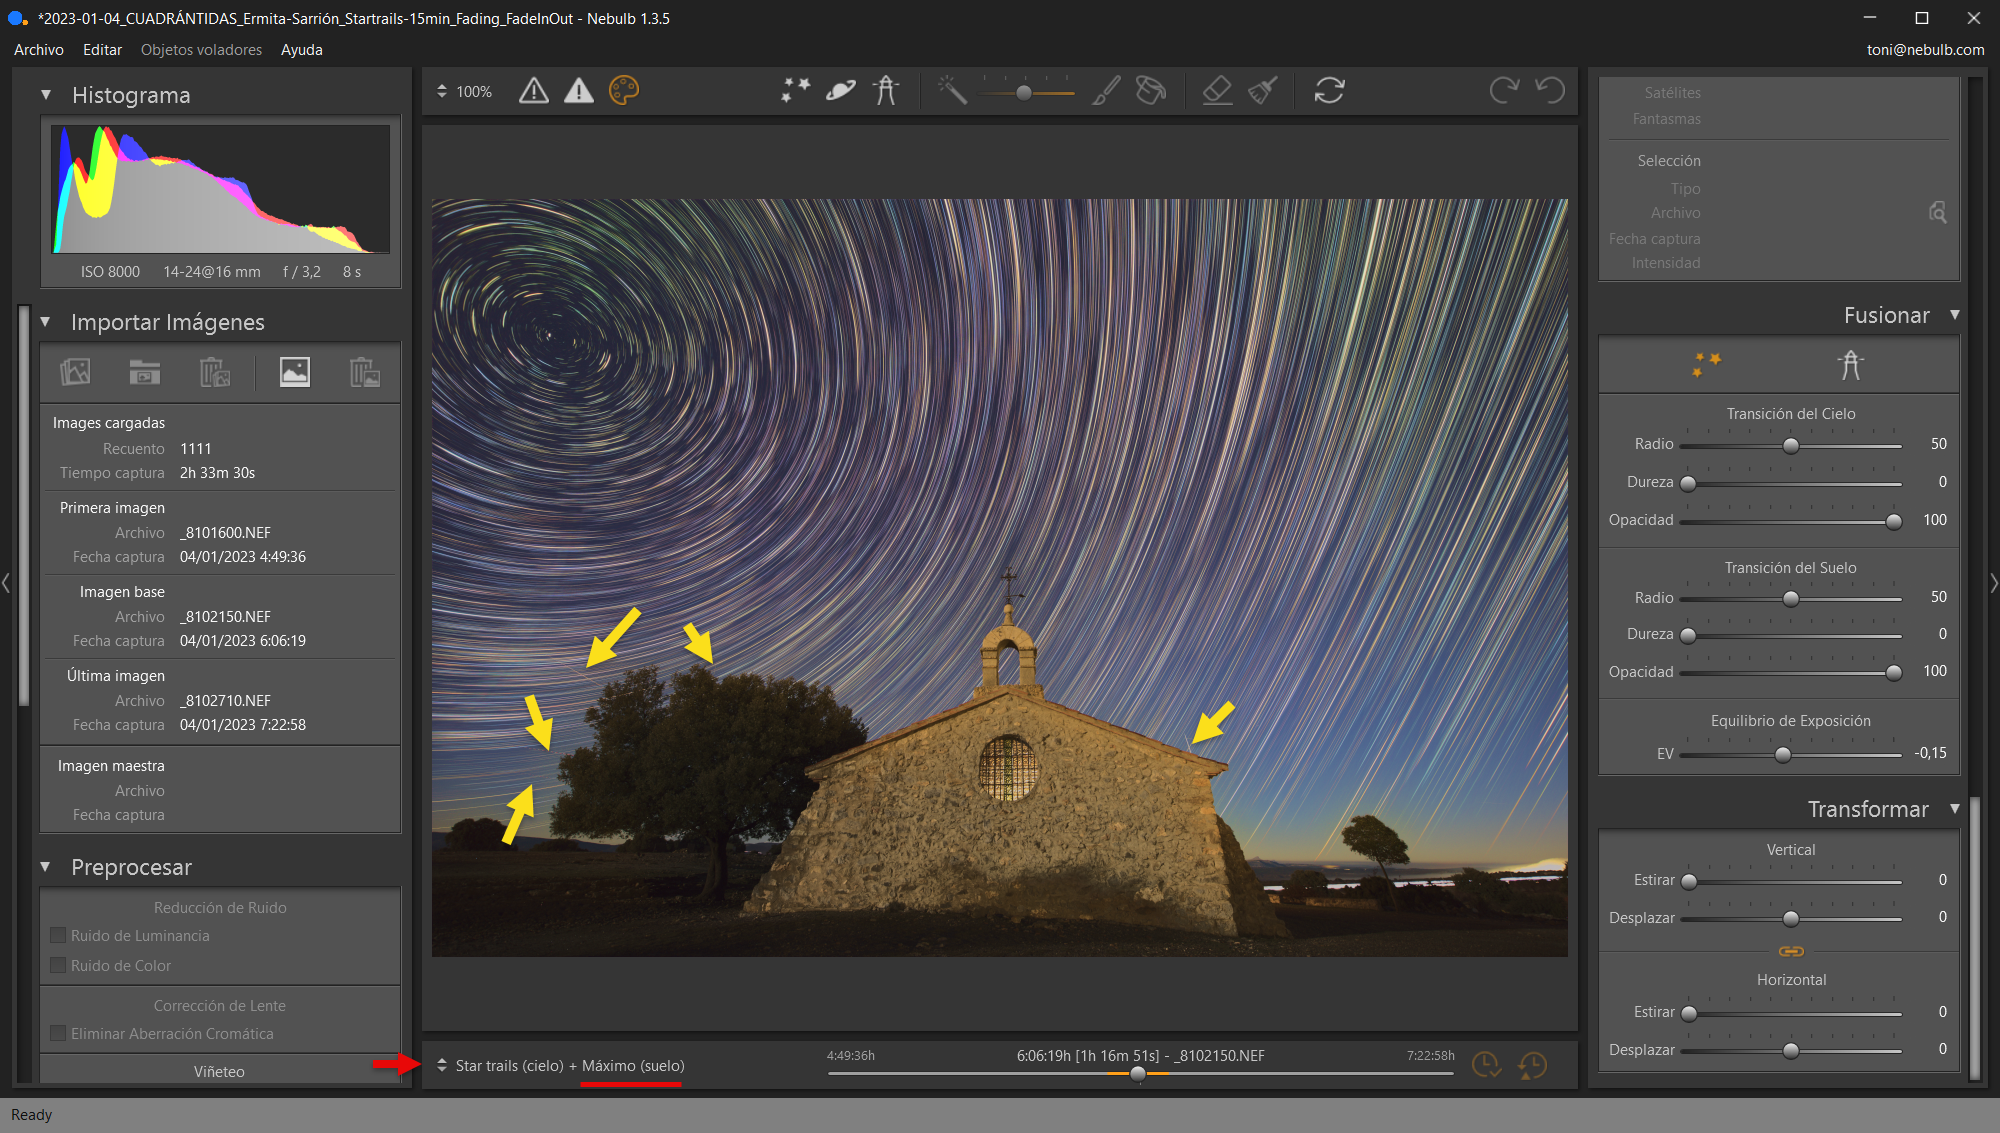
Task: Click the toni@nebulb.com account link
Action: click(x=1925, y=50)
